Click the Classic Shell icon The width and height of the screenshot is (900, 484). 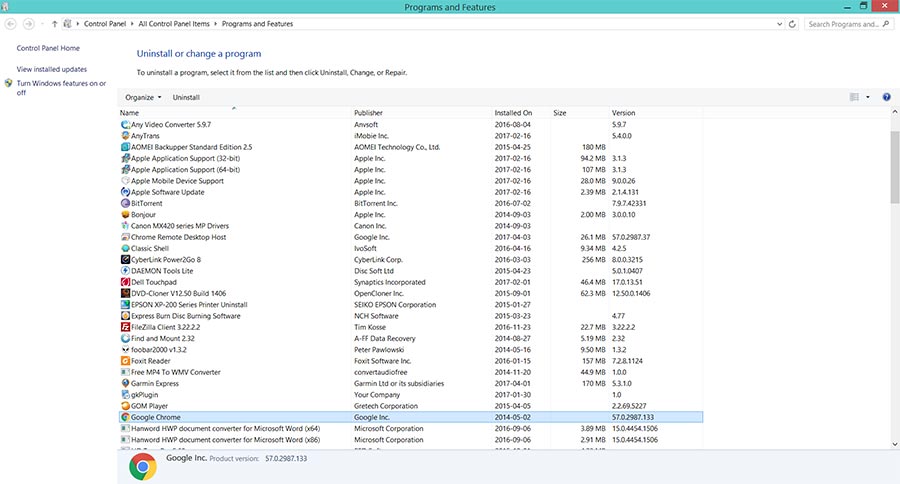click(x=125, y=248)
